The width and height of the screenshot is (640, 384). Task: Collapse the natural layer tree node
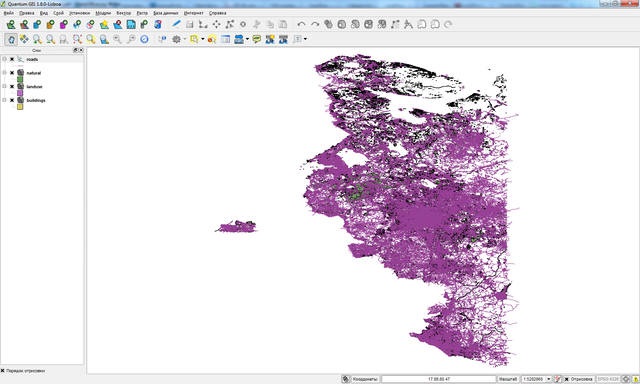click(4, 73)
